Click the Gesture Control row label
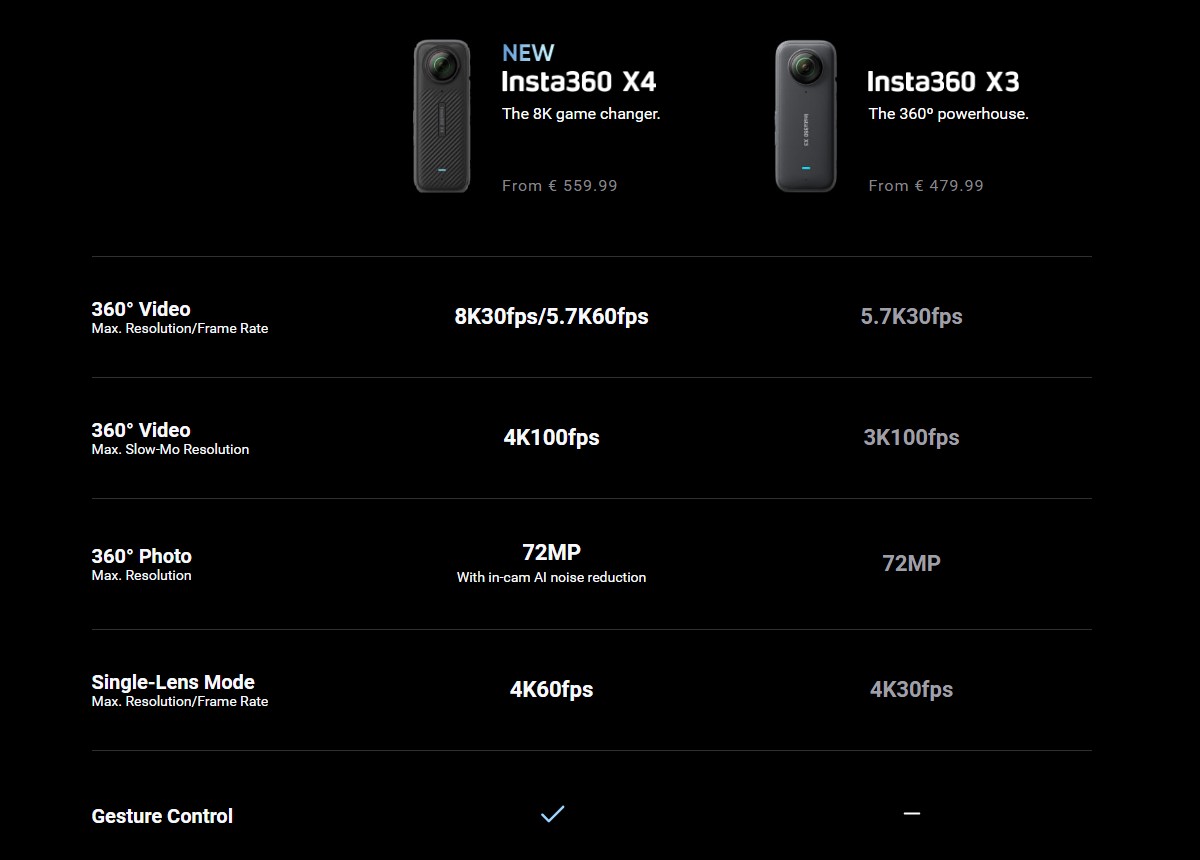The width and height of the screenshot is (1200, 860). coord(162,816)
